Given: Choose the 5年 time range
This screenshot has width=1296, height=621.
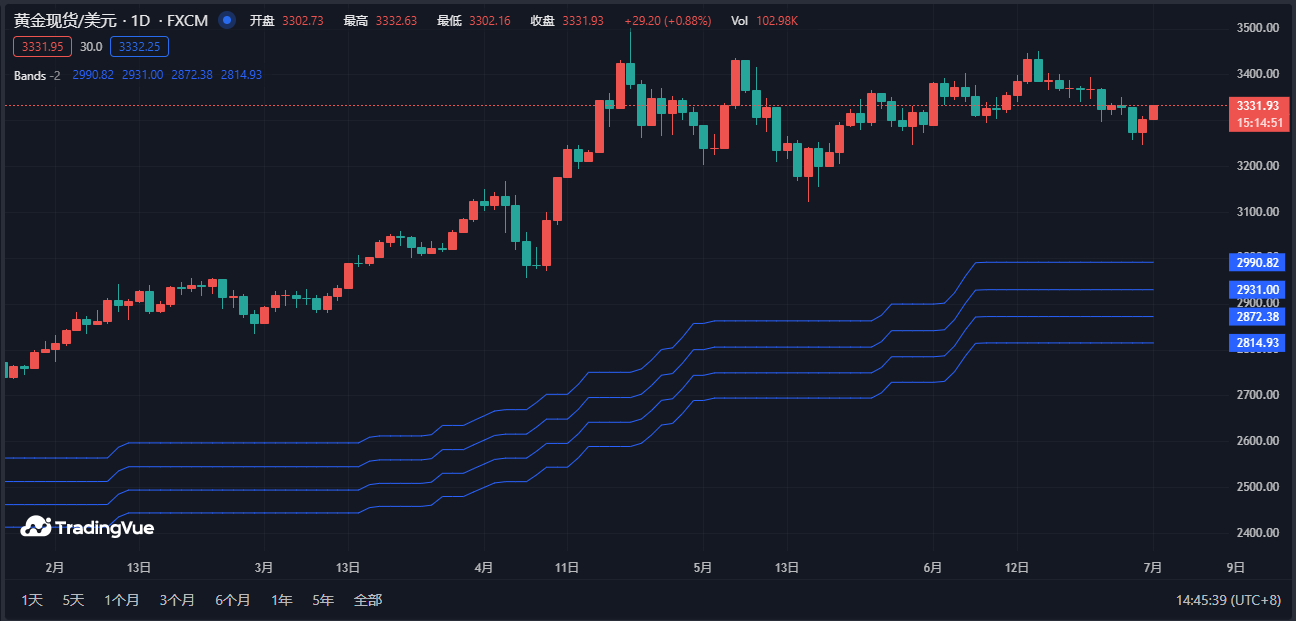Looking at the screenshot, I should pos(323,600).
